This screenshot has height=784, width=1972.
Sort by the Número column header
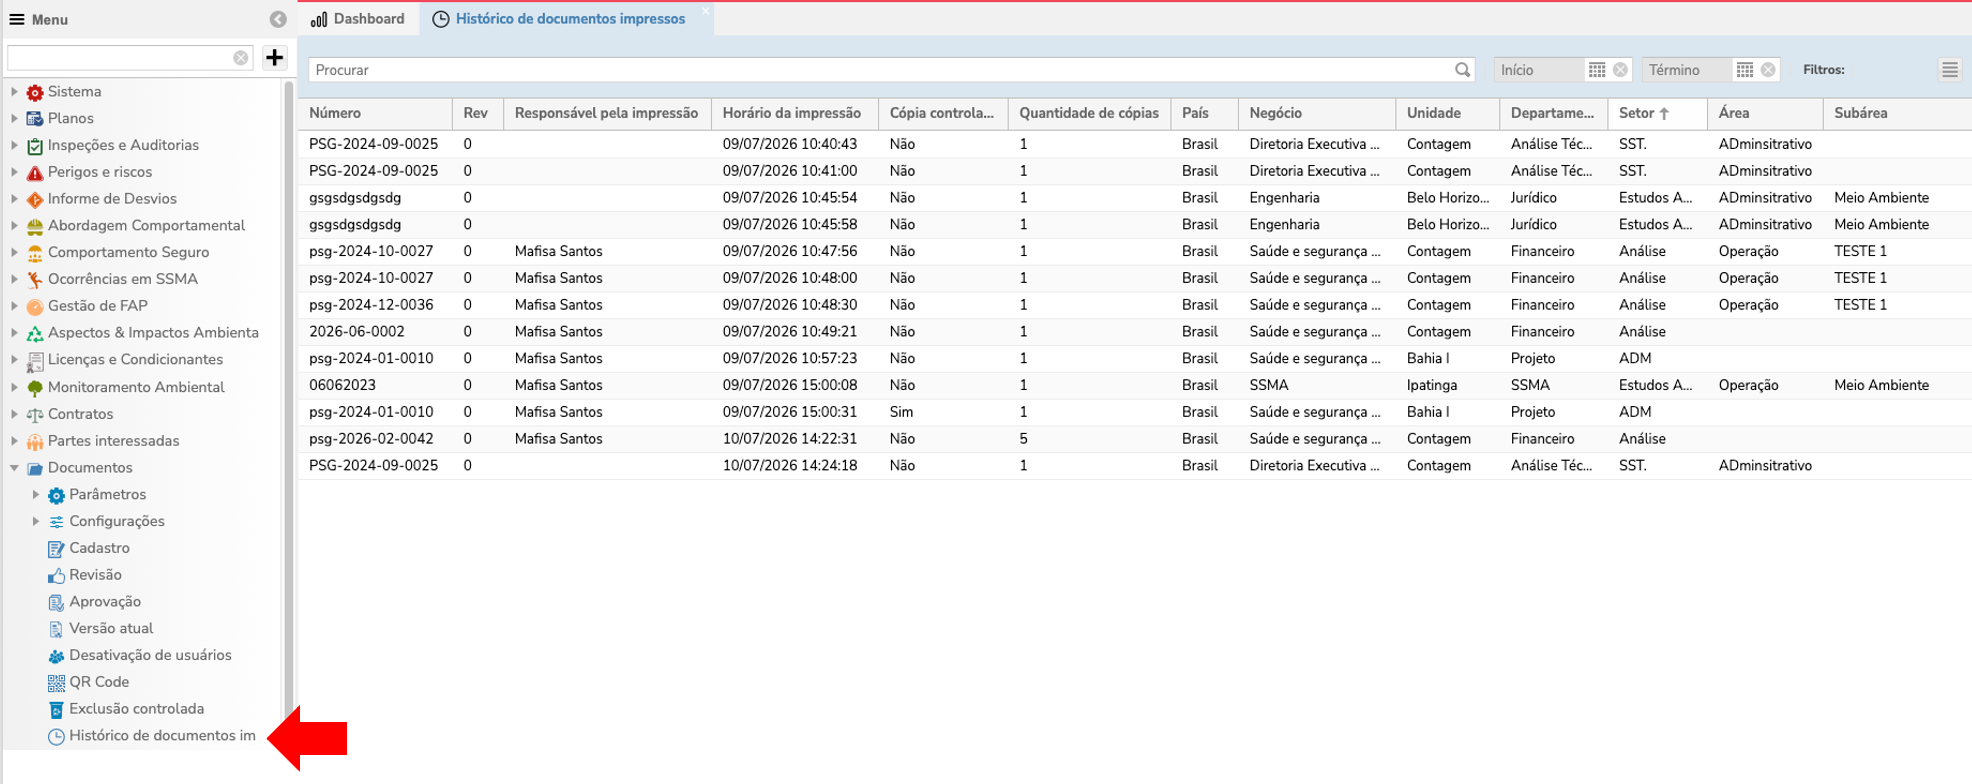(x=374, y=113)
